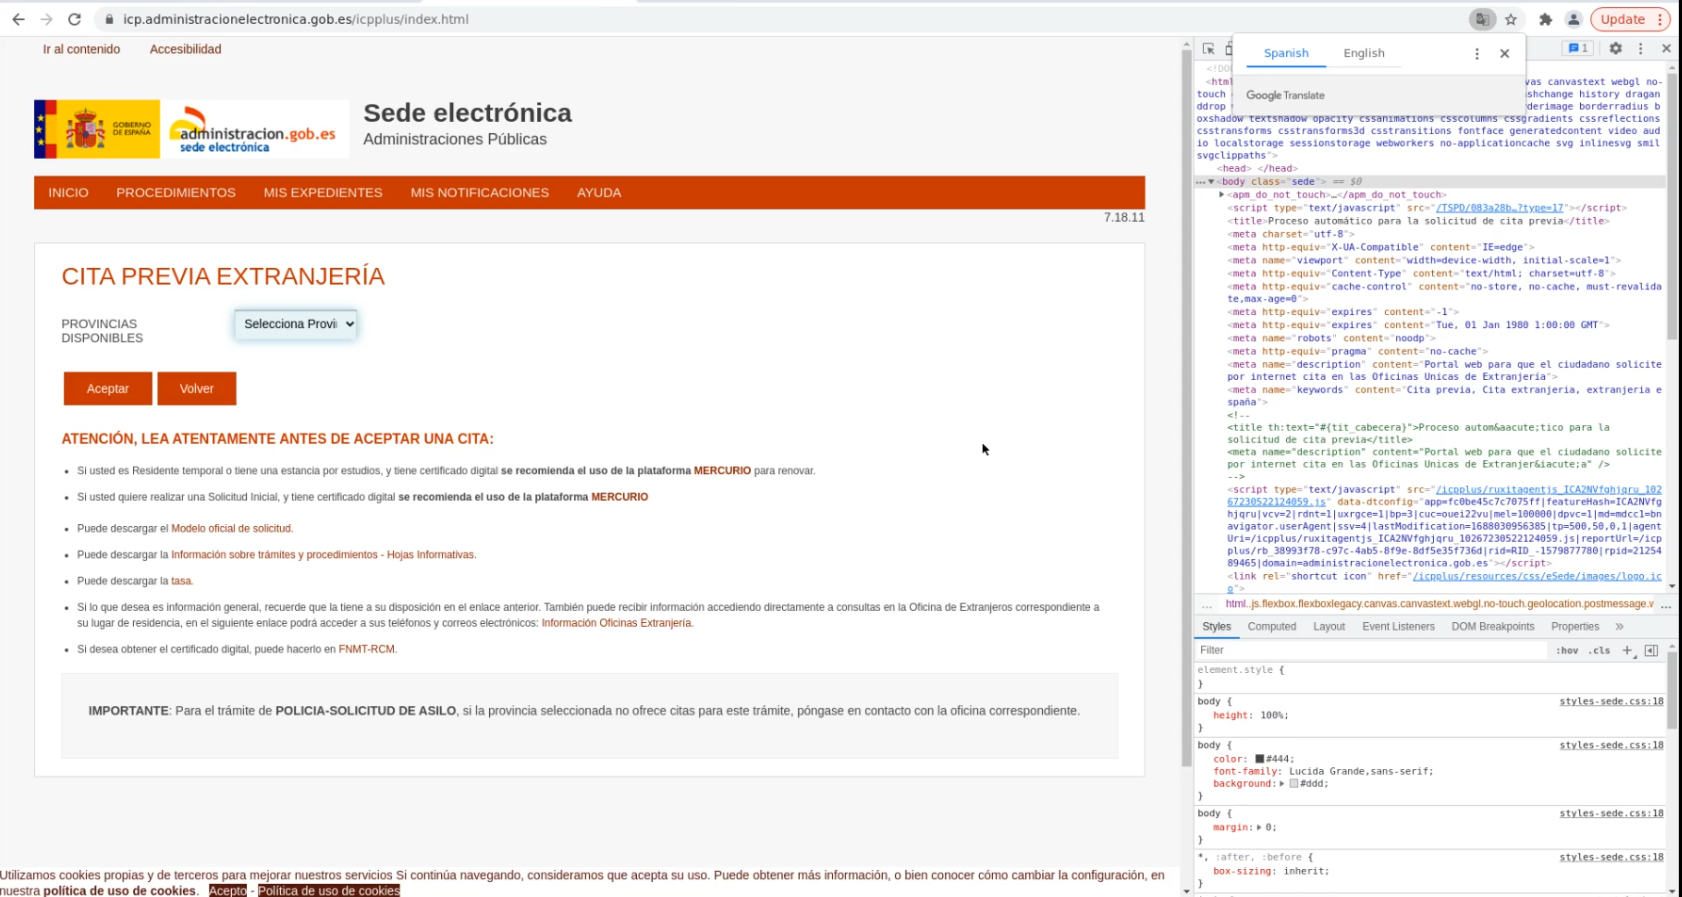
Task: Show more DevTools sidebar tabs chevron
Action: point(1619,627)
